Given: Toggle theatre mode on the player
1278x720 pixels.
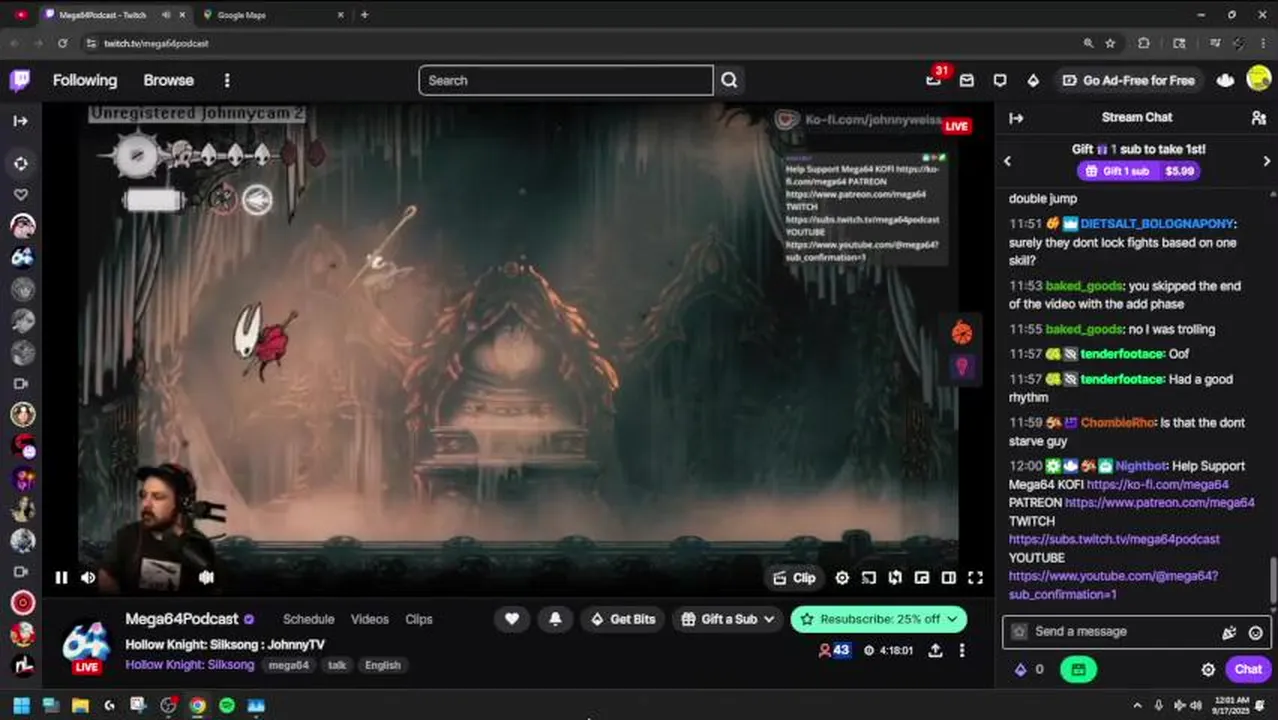Looking at the screenshot, I should pos(948,578).
